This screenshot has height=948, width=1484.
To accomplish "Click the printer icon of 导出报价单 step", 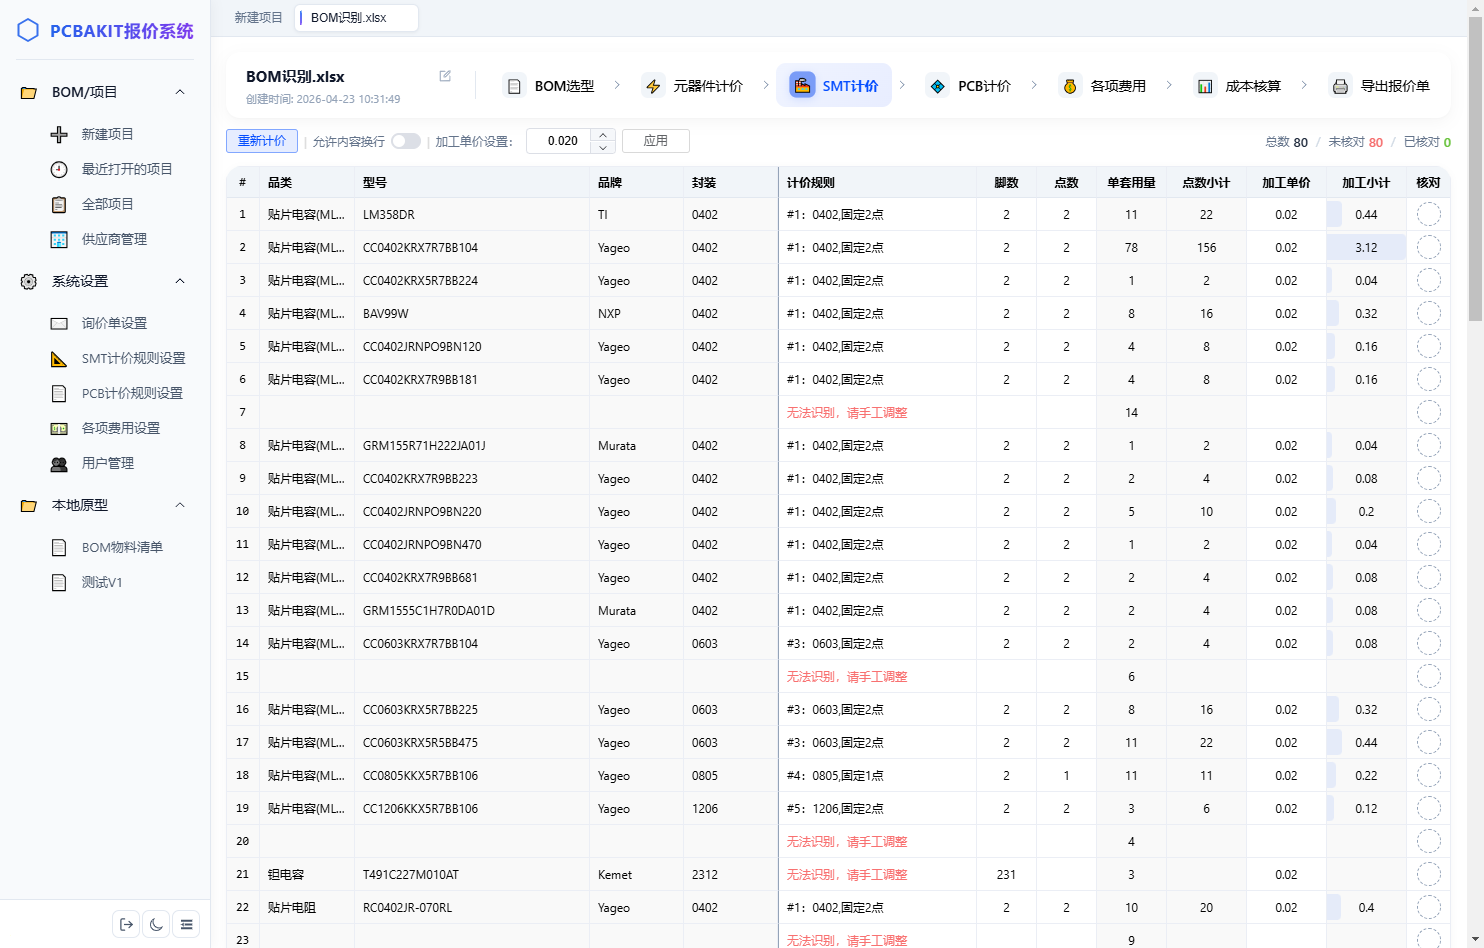I will click(x=1340, y=86).
